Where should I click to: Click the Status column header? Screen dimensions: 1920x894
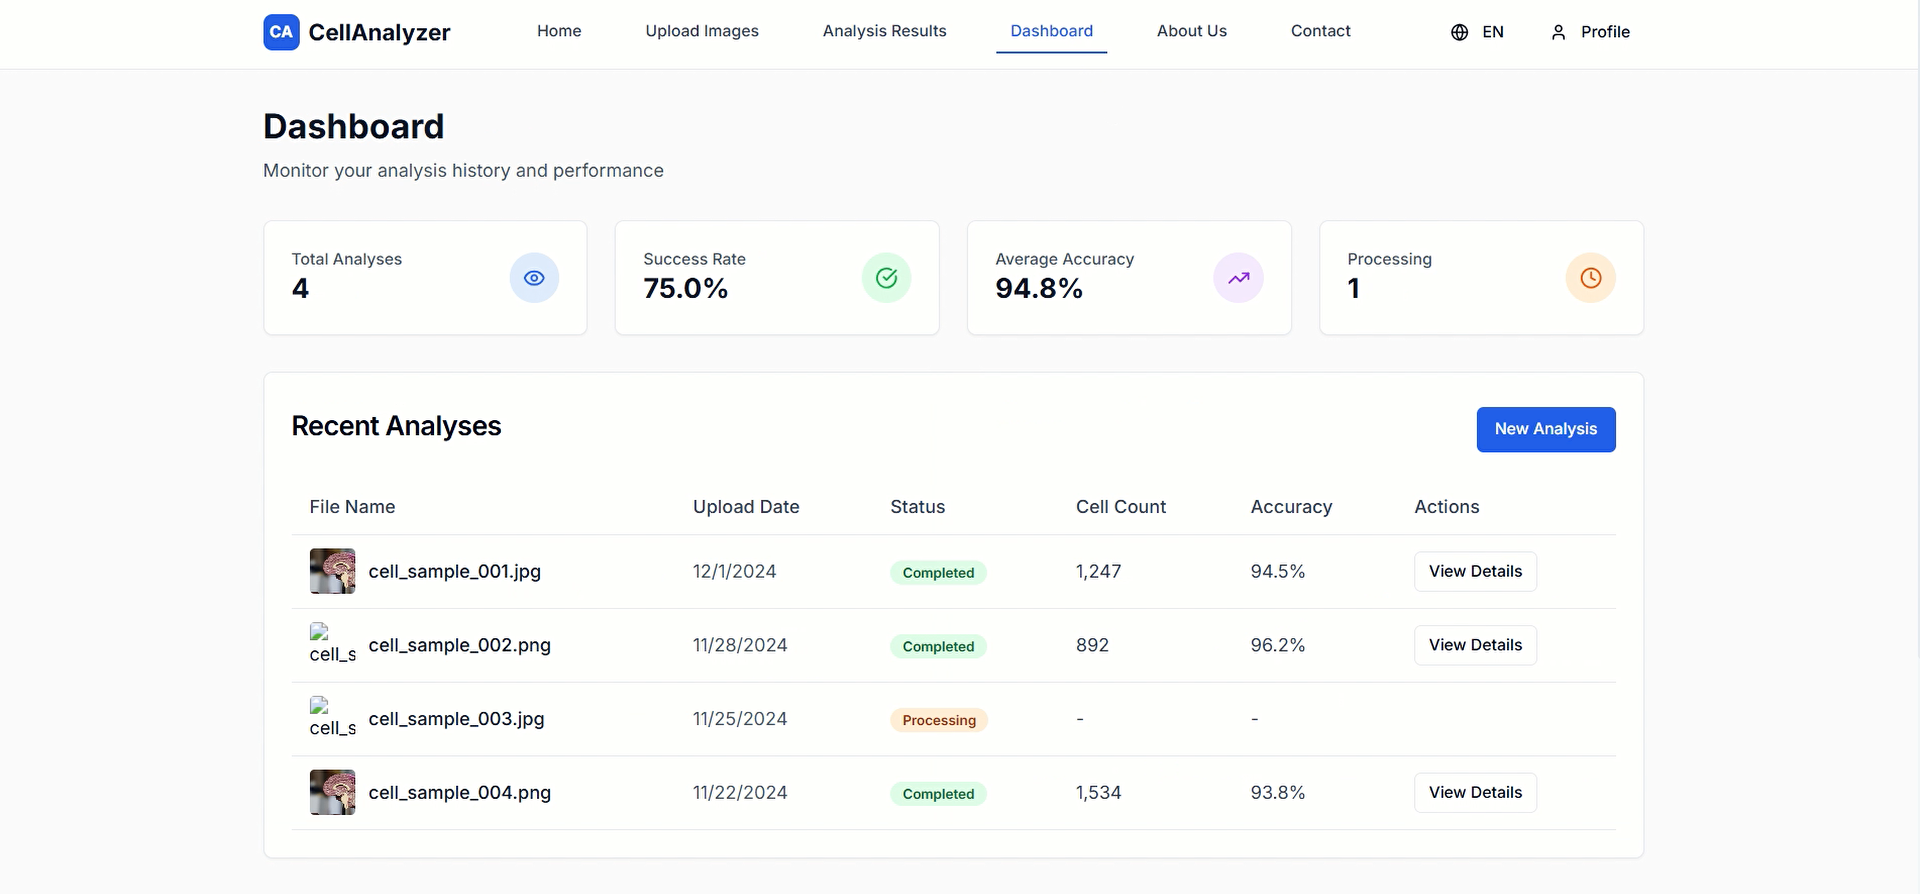(x=917, y=507)
